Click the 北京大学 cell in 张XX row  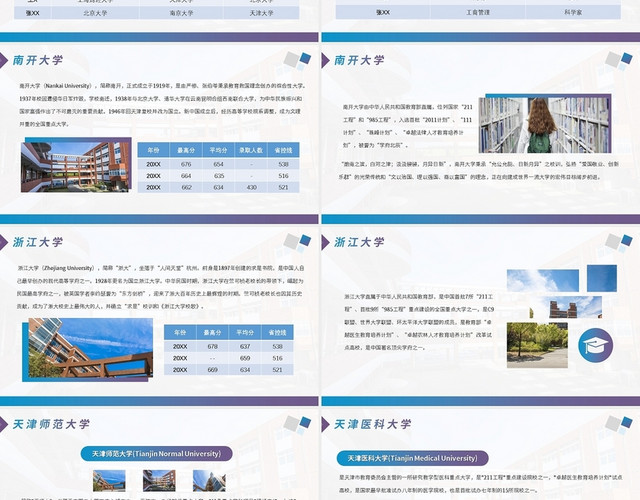[x=95, y=13]
